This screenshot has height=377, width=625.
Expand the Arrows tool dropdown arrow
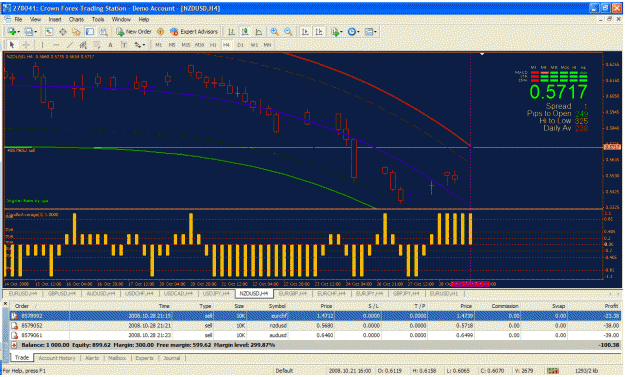pyautogui.click(x=144, y=45)
